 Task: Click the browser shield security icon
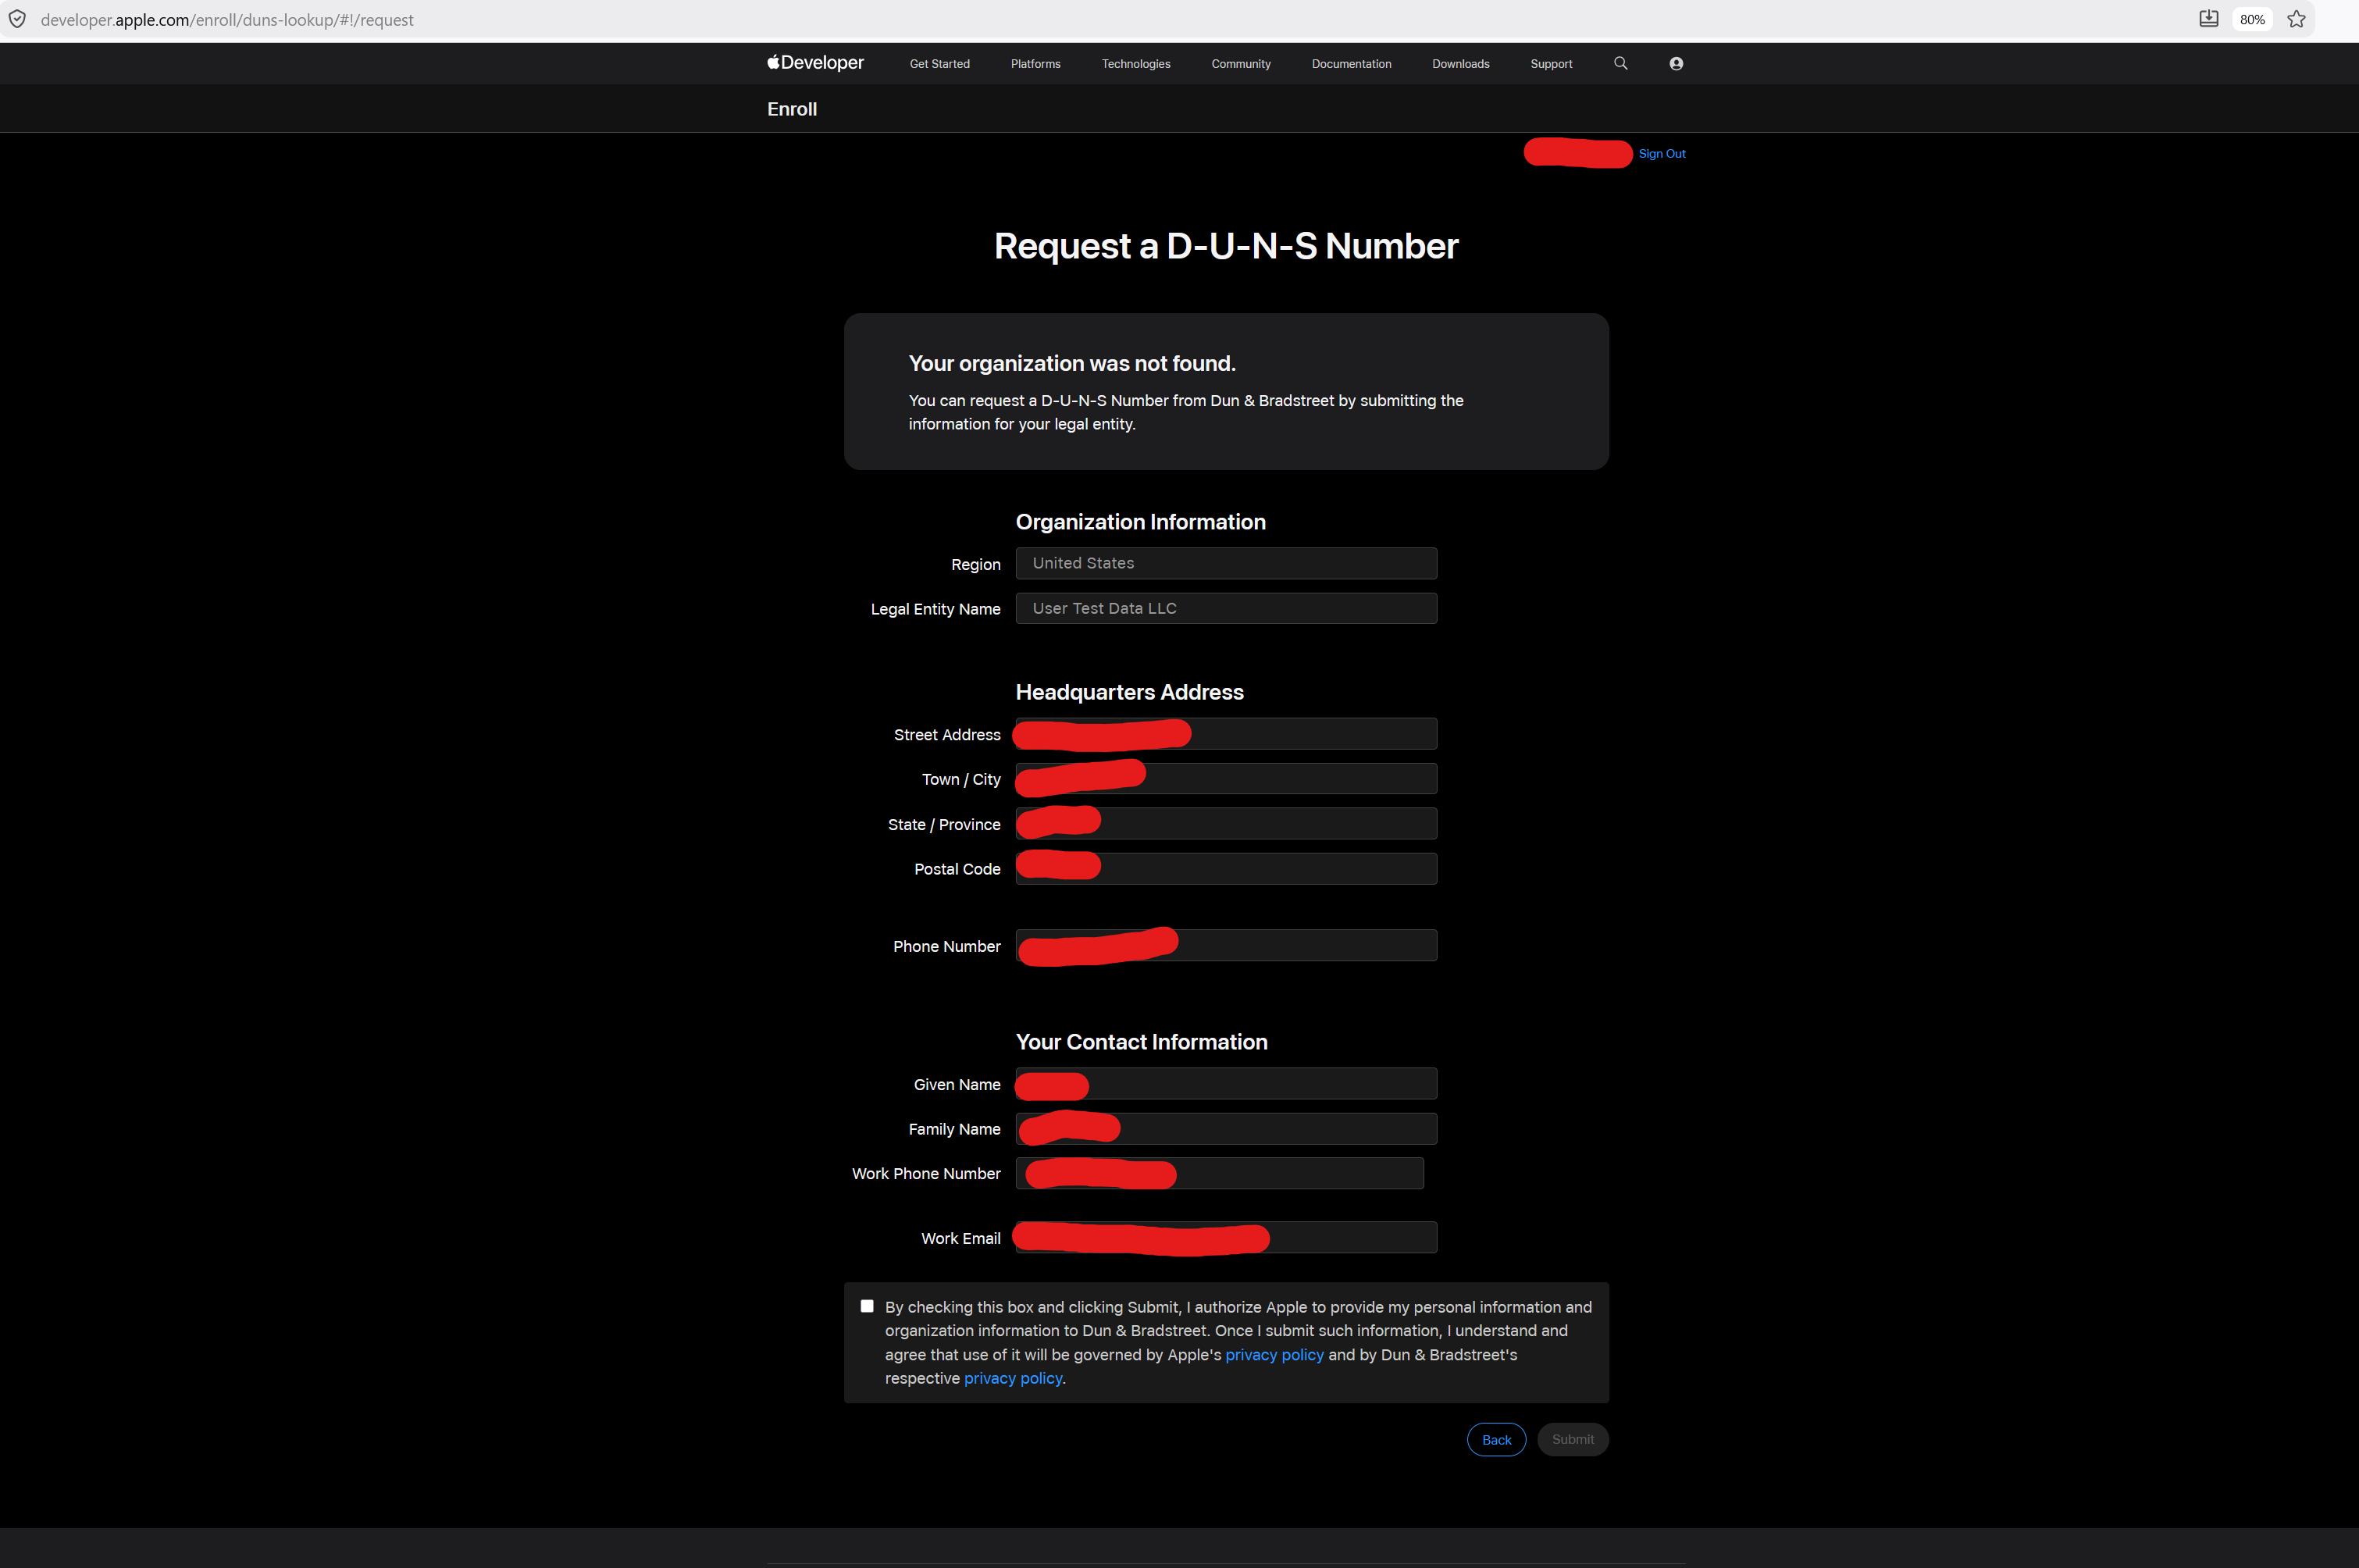[x=18, y=19]
